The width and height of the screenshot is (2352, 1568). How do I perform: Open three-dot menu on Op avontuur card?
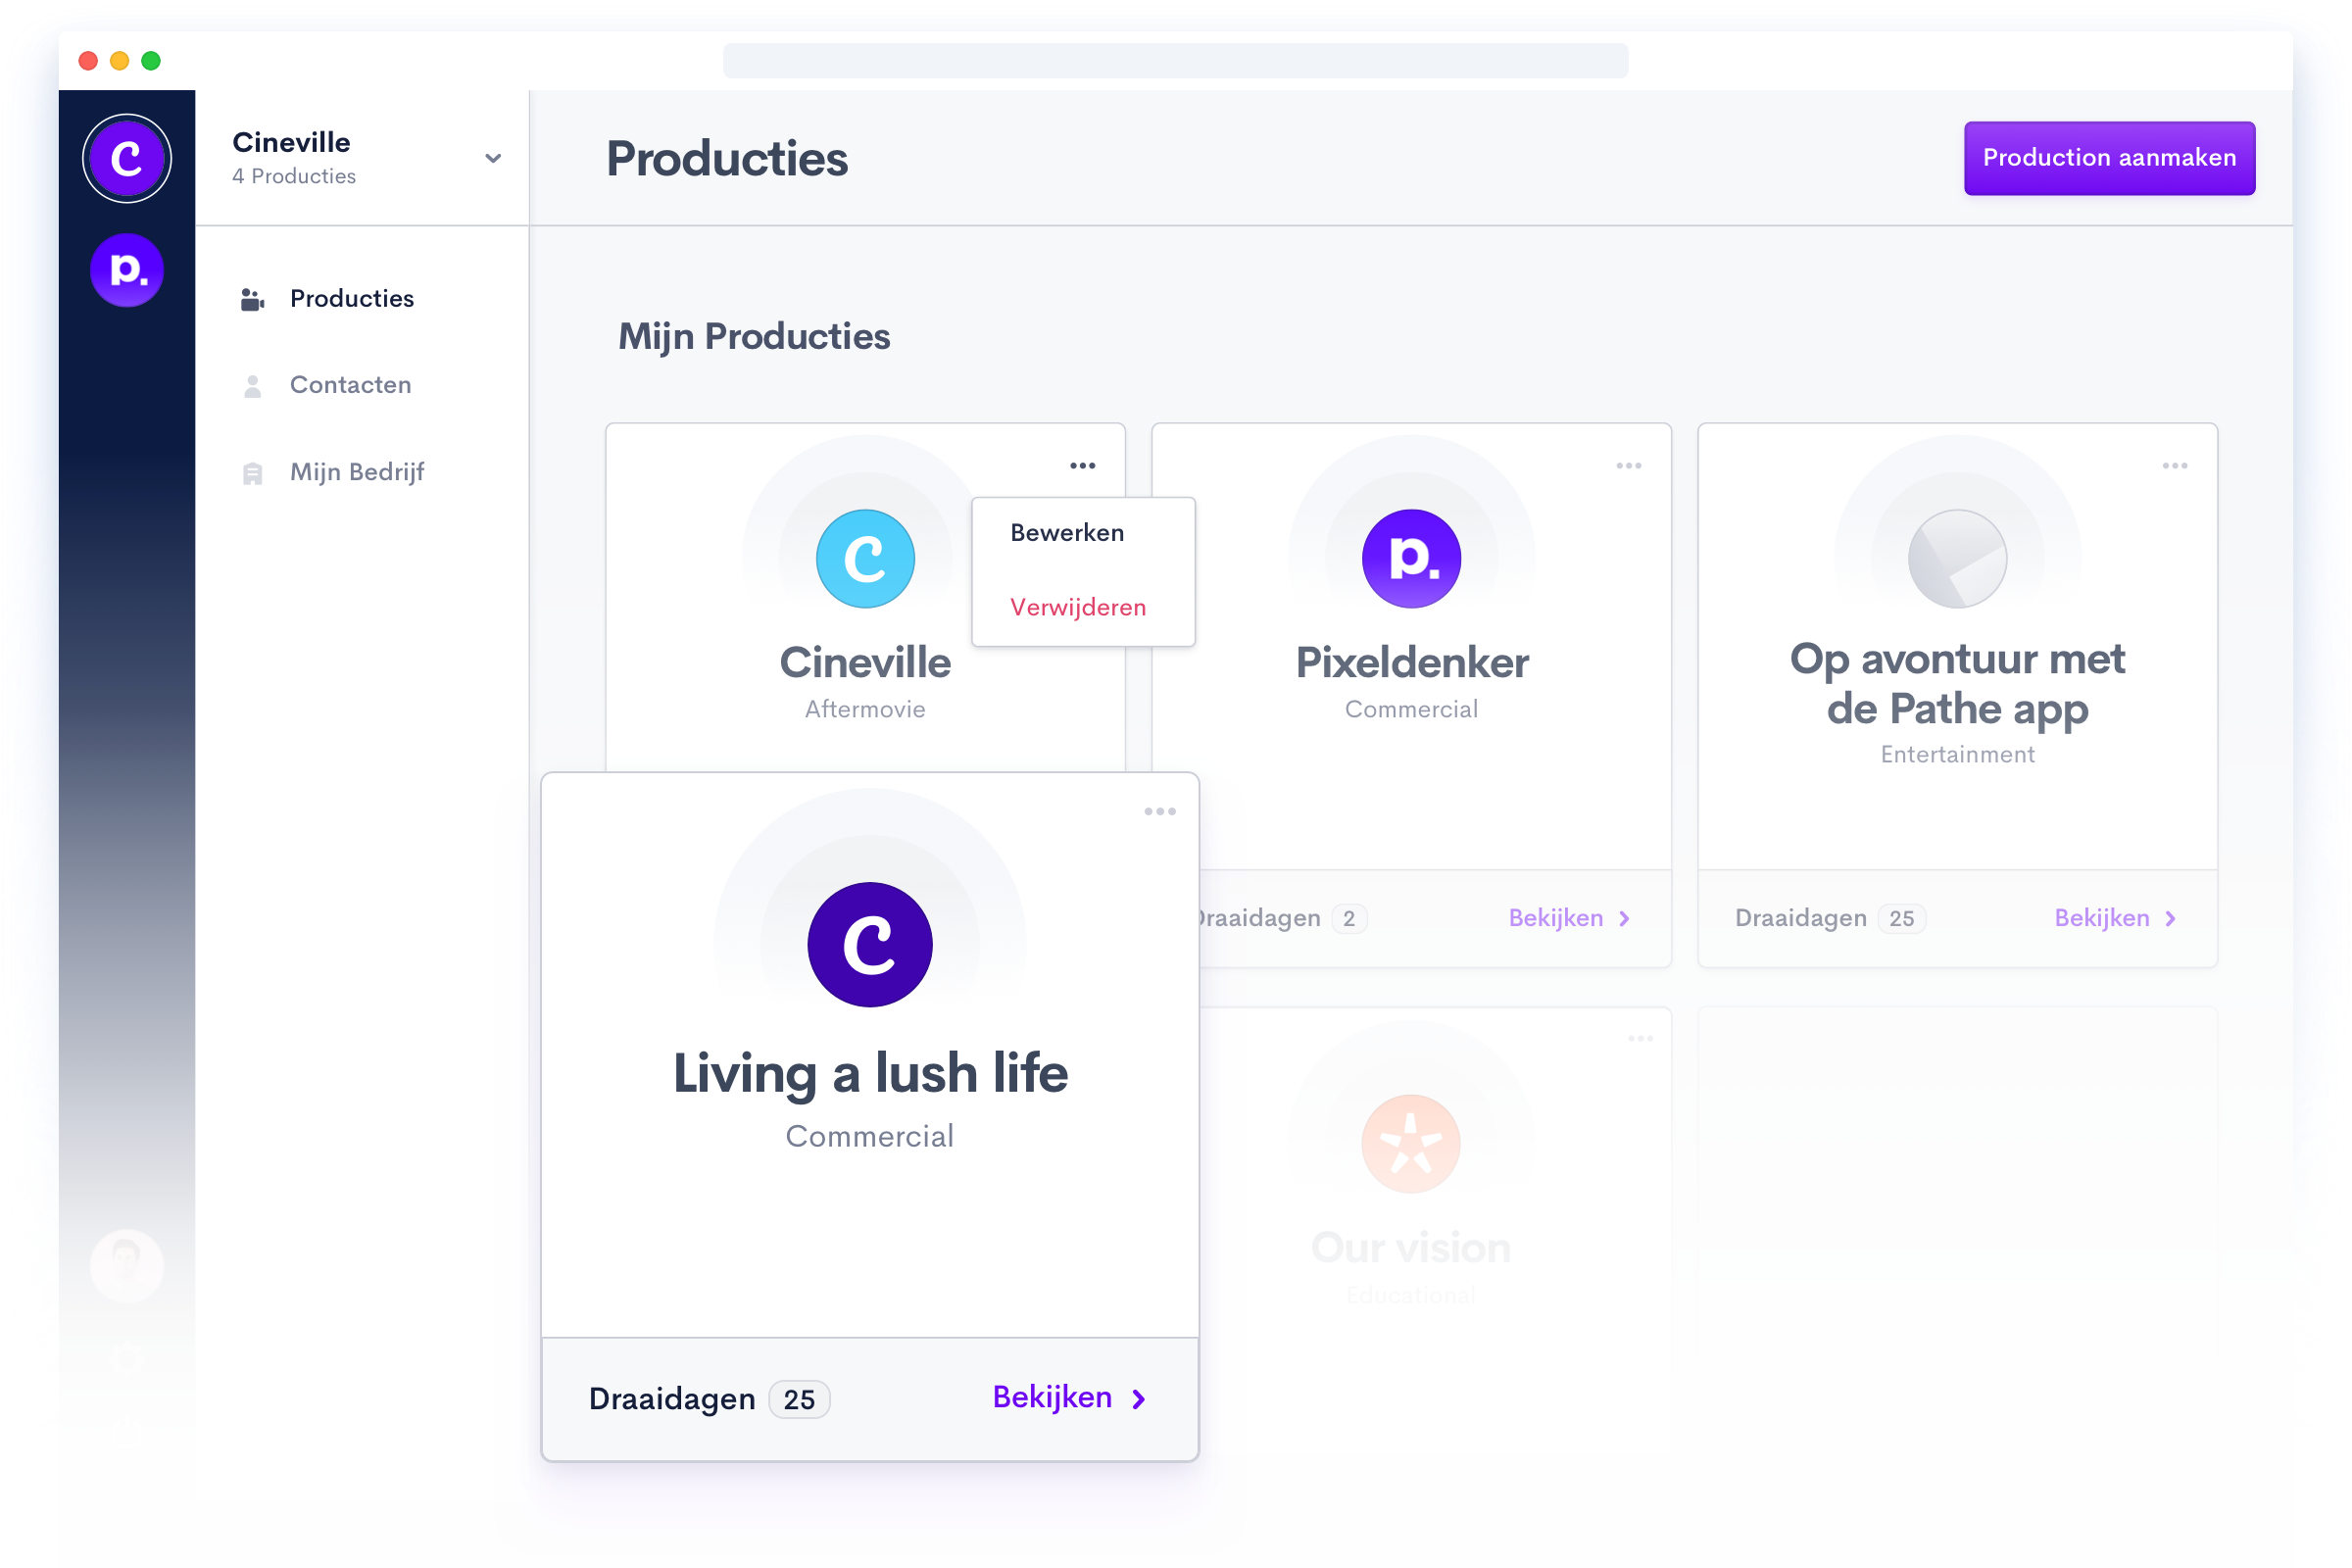coord(2175,466)
